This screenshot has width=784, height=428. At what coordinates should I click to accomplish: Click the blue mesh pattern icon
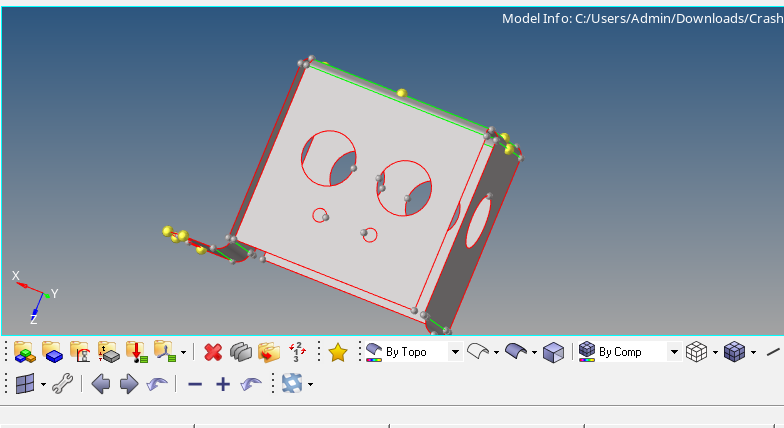292,384
